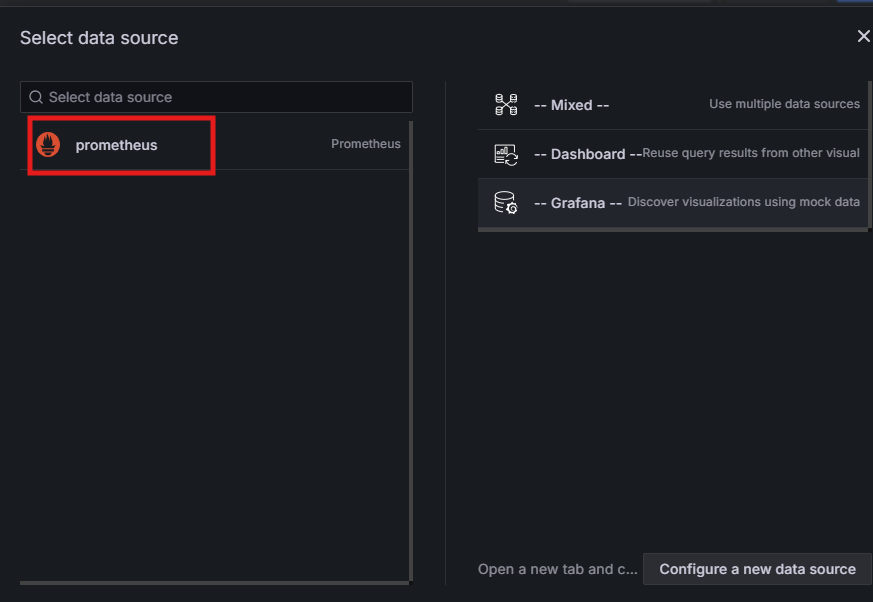Click 'Use multiple data sources' description
The width and height of the screenshot is (873, 602).
pyautogui.click(x=784, y=104)
